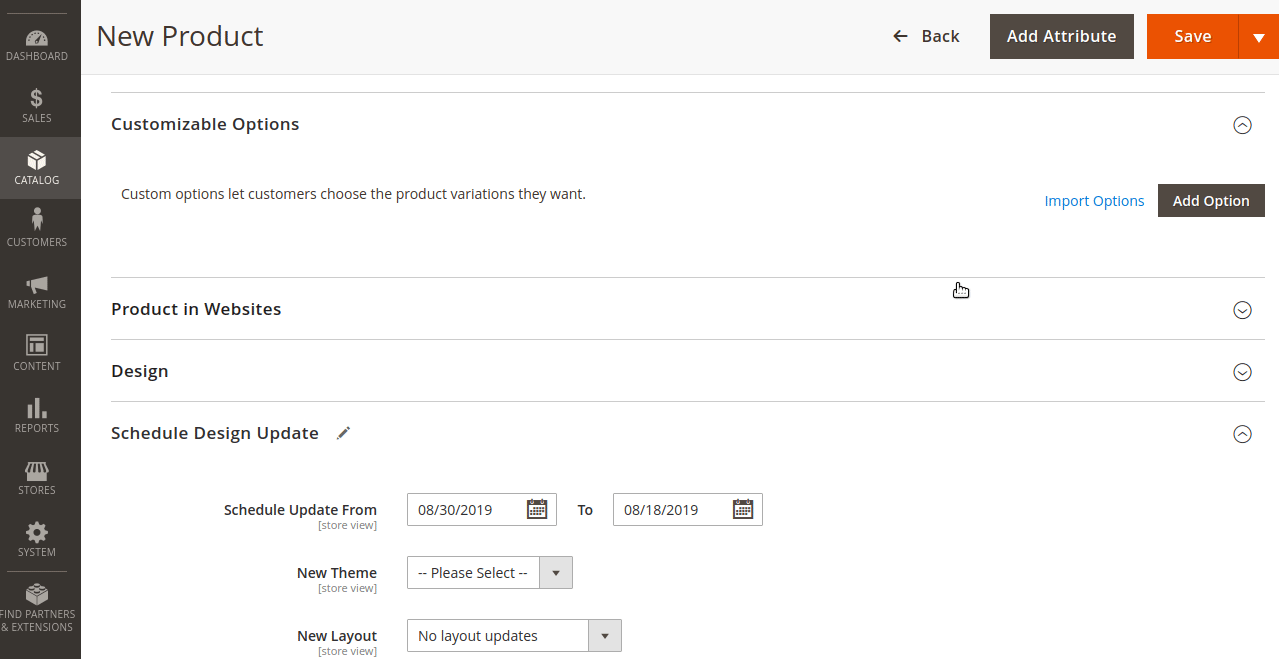Click the New Product page title
Screen dimensions: 1279x659
point(180,36)
